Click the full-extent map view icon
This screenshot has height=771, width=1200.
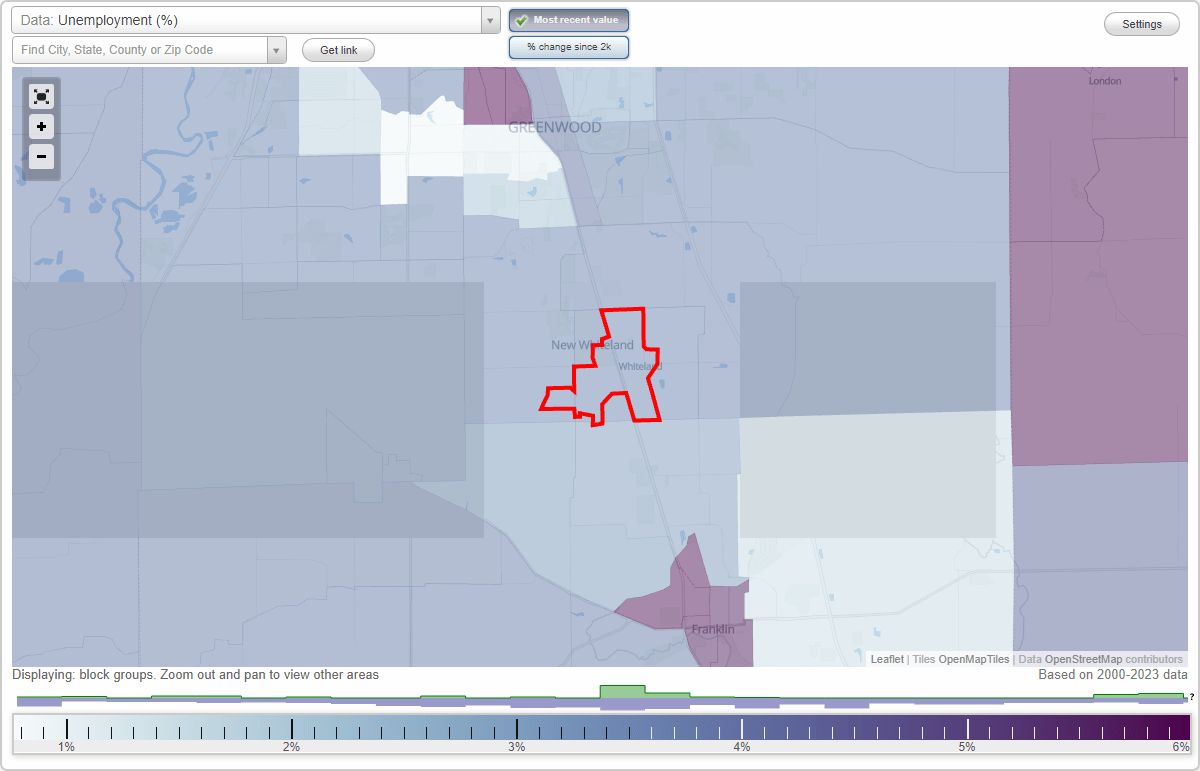pyautogui.click(x=41, y=96)
